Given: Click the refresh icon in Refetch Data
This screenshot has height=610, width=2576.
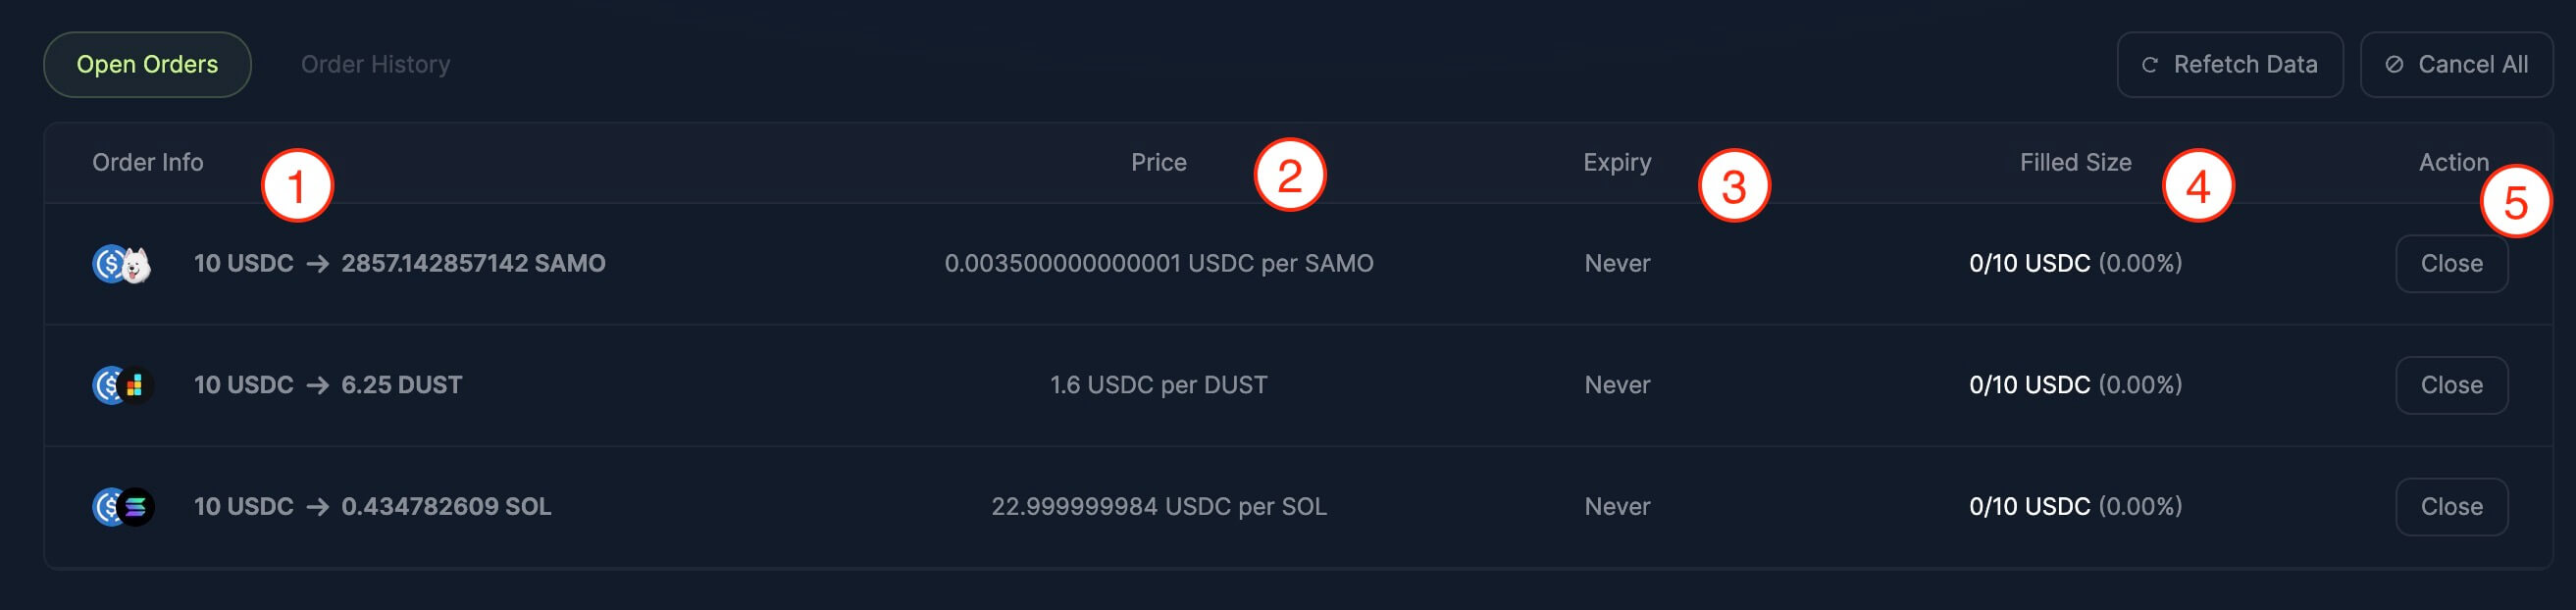Looking at the screenshot, I should [2149, 65].
